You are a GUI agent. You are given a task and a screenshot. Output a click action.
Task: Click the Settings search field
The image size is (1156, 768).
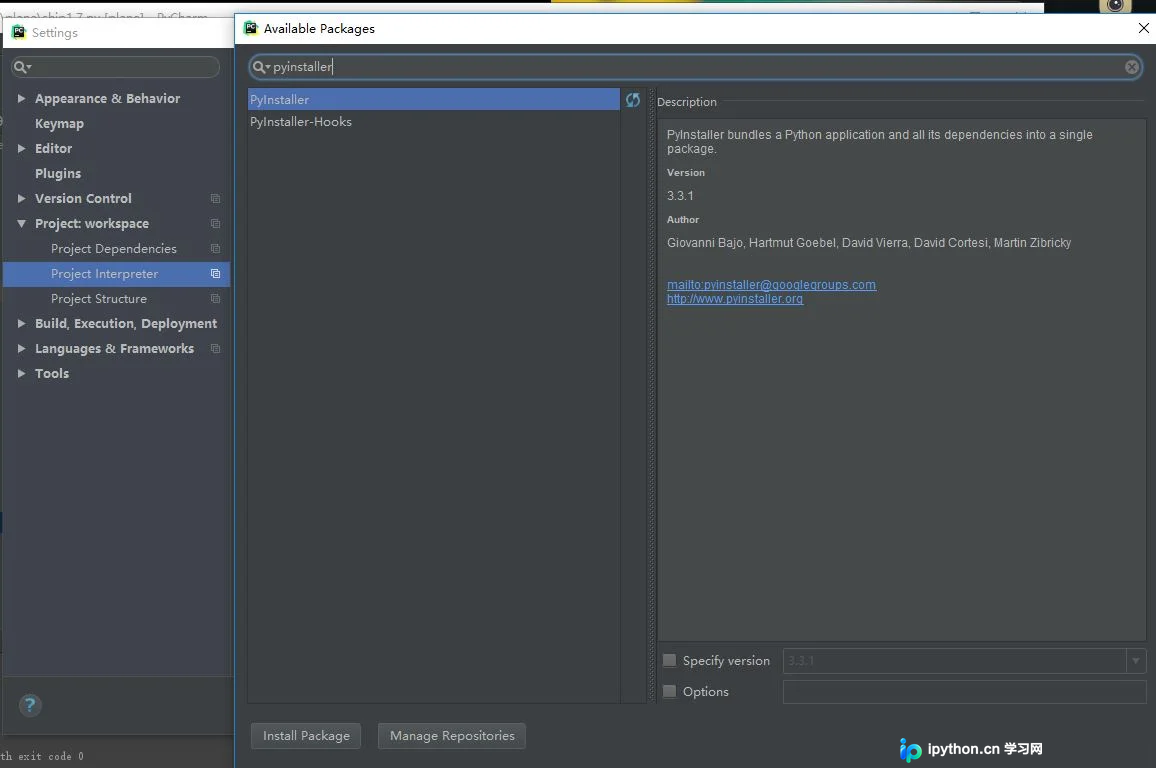[x=116, y=67]
